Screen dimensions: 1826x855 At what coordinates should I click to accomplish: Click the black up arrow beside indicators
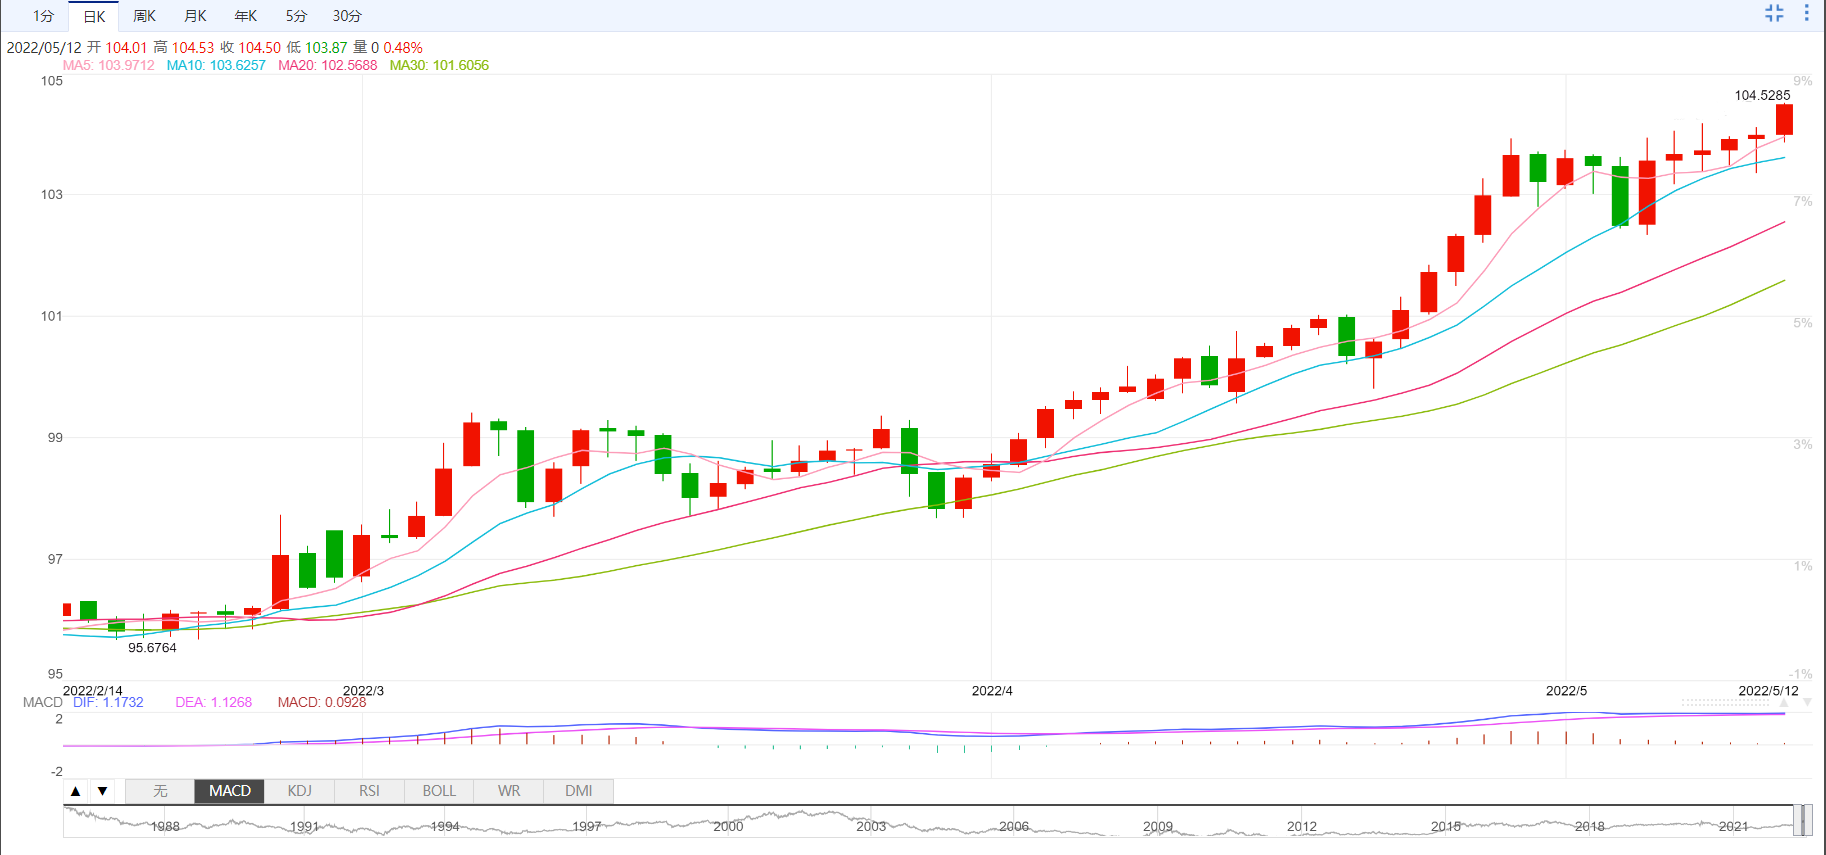tap(76, 791)
